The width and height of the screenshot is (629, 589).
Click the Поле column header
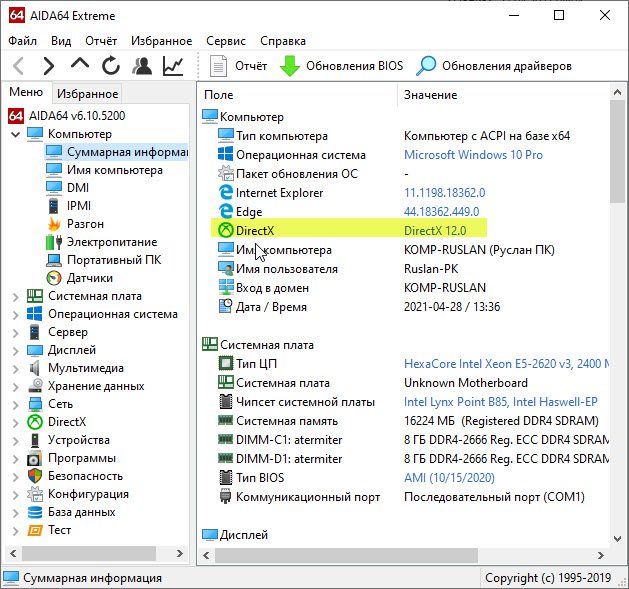[298, 95]
